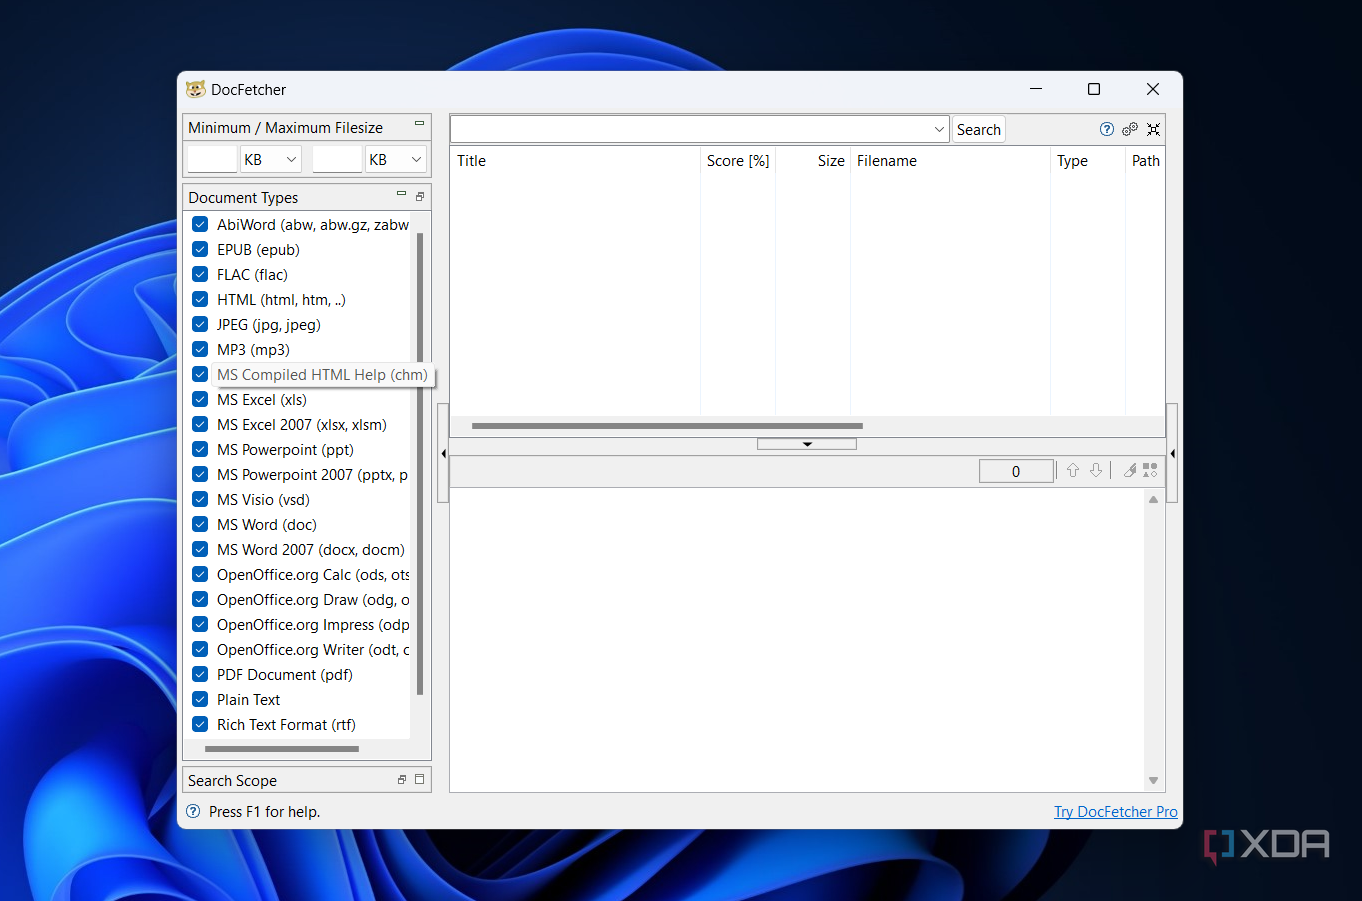Open the help icon beside the Search button
Viewport: 1362px width, 901px height.
[1106, 129]
